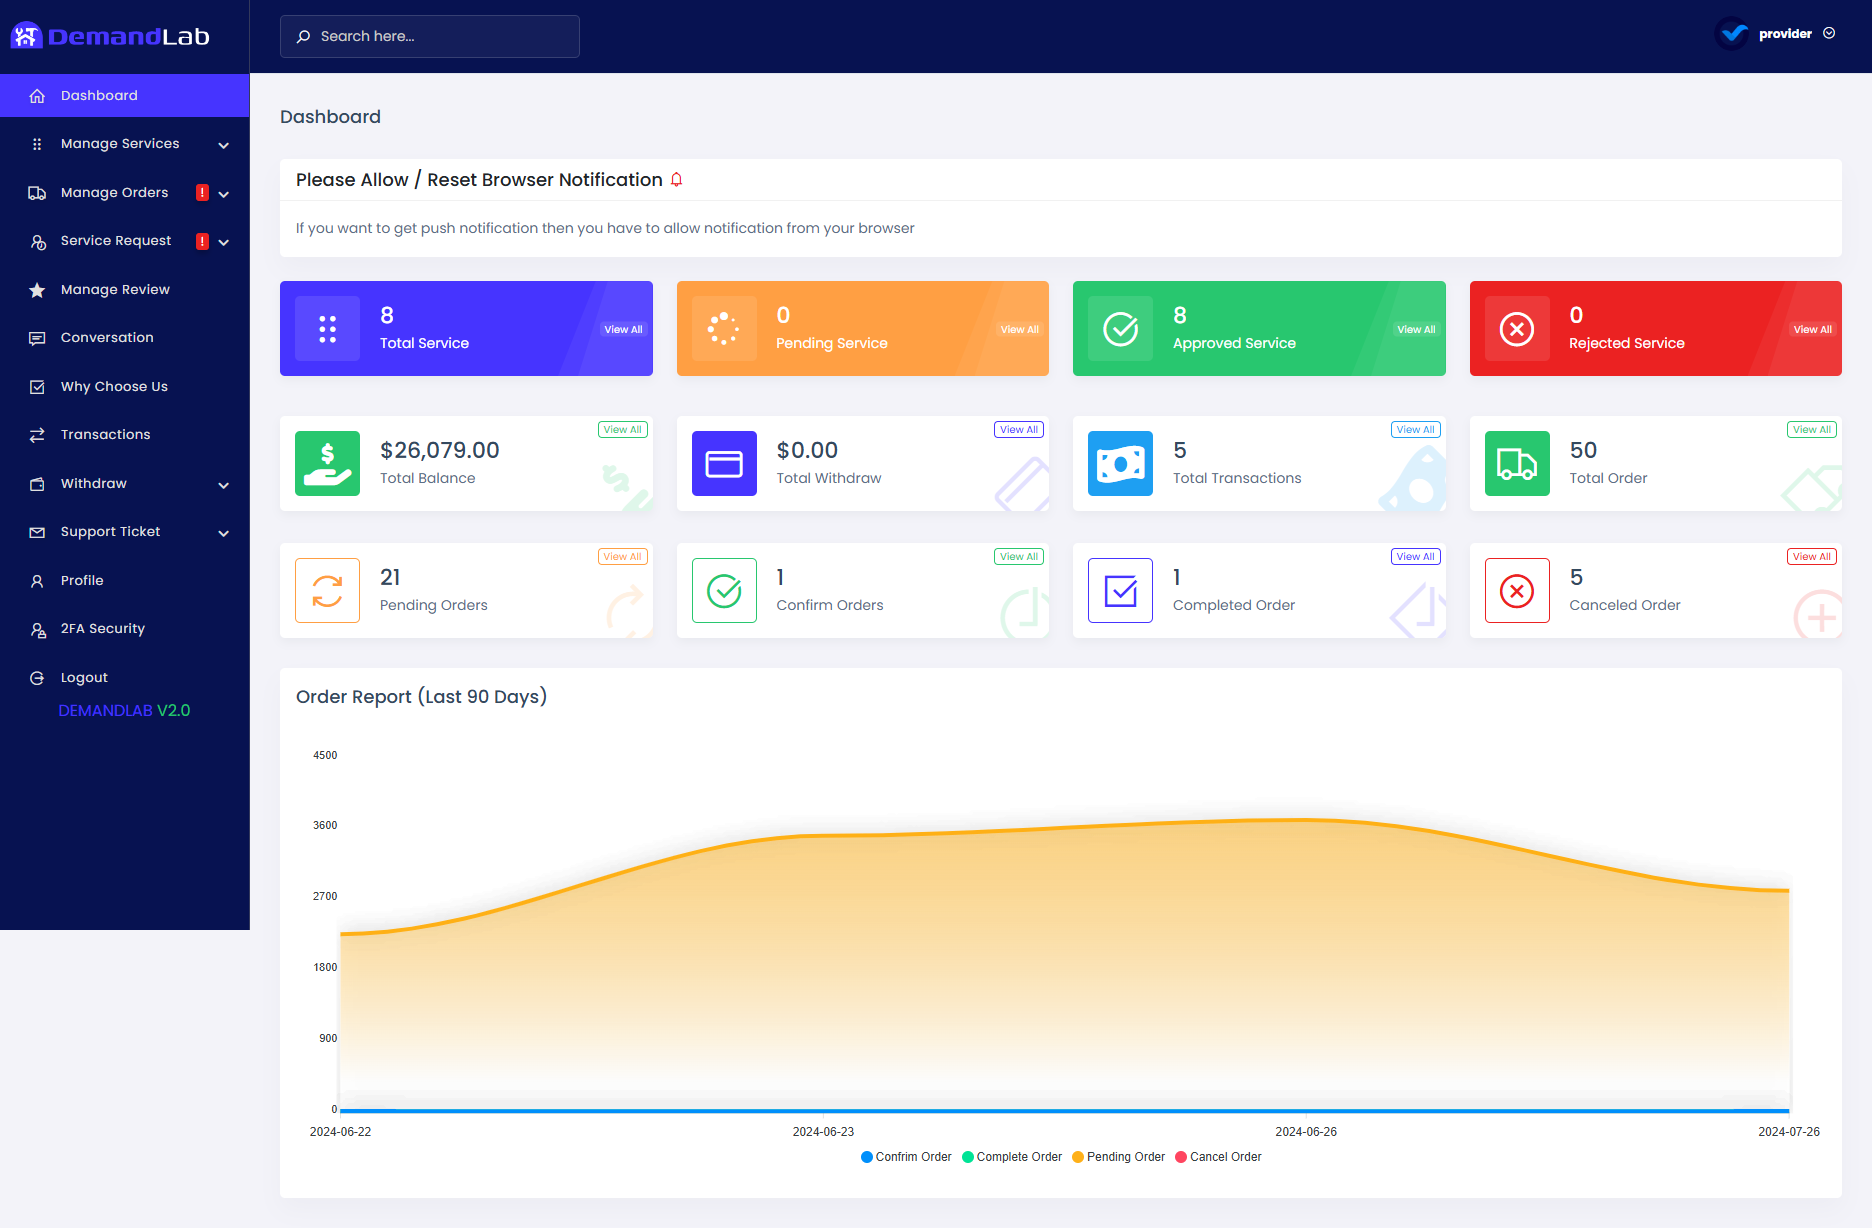Open the Conversation chat icon
The image size is (1872, 1228).
coord(37,338)
